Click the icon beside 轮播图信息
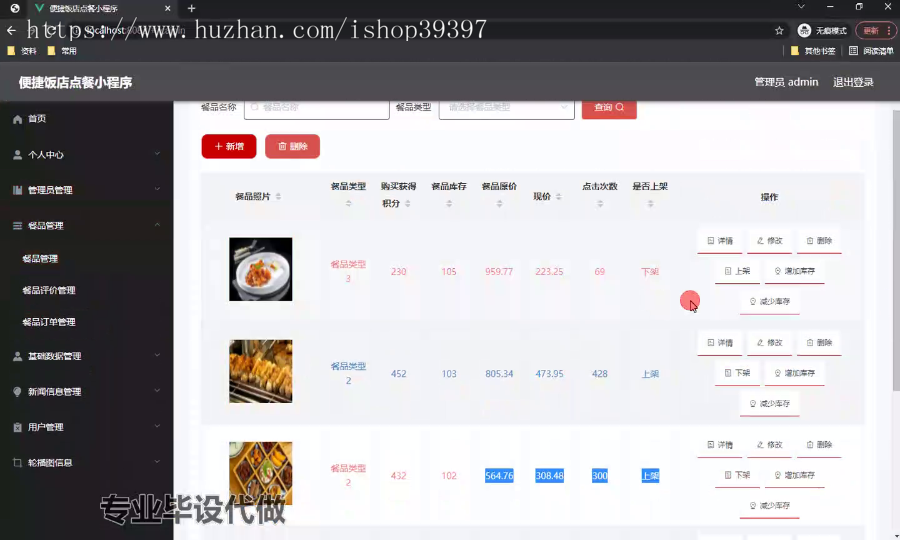 (x=17, y=463)
